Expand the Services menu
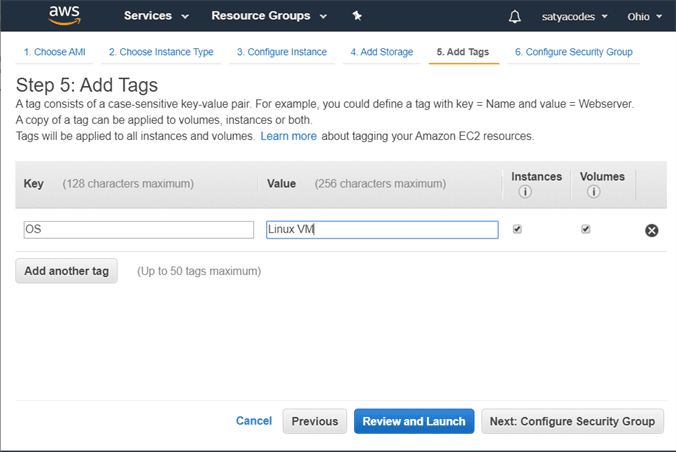This screenshot has height=452, width=676. click(156, 17)
